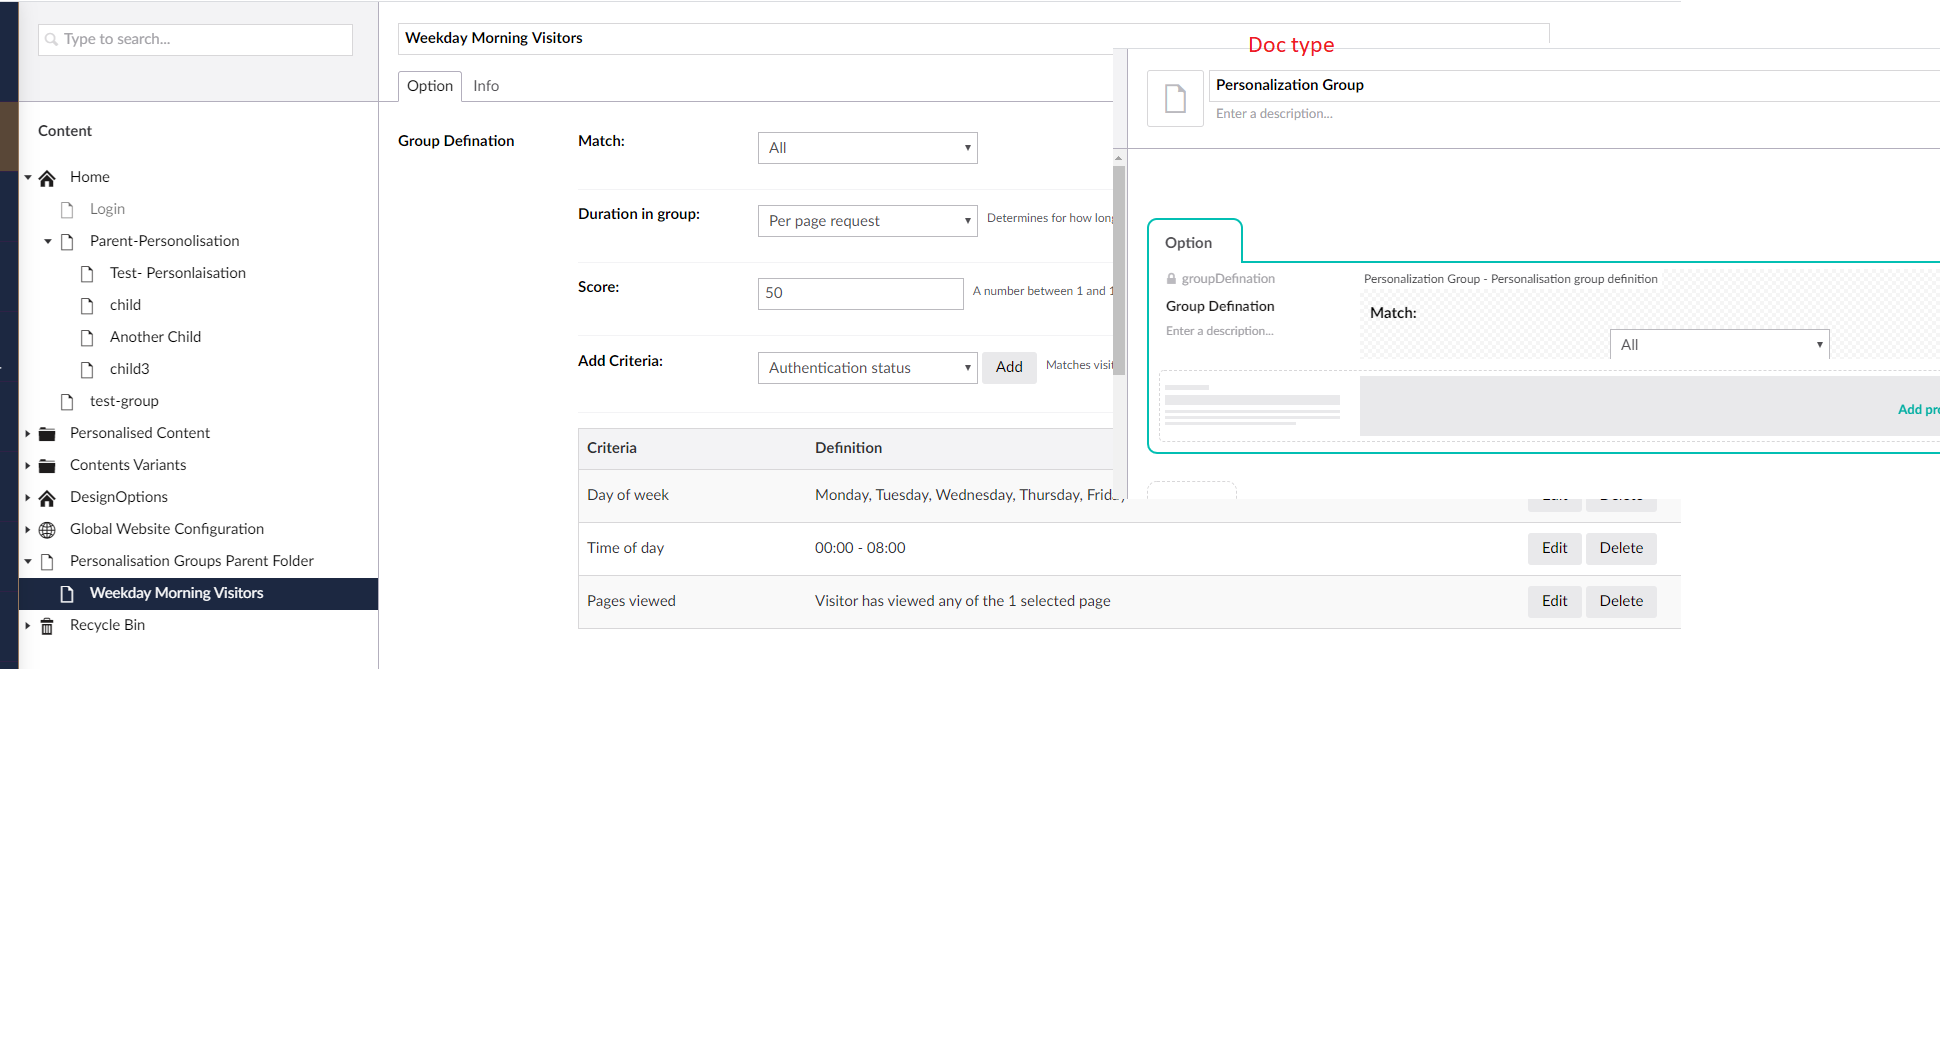Open the Duration in group dropdown

pos(867,221)
